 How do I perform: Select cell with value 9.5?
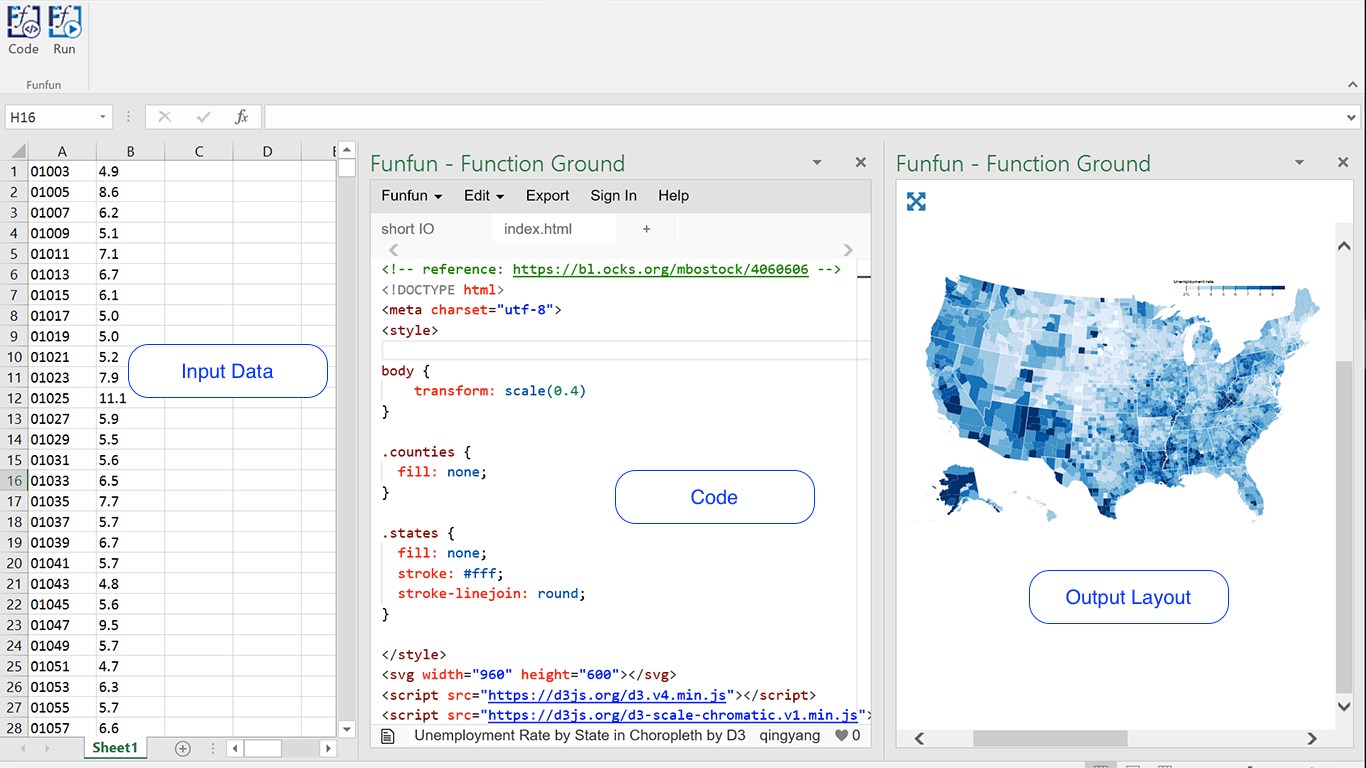click(130, 625)
